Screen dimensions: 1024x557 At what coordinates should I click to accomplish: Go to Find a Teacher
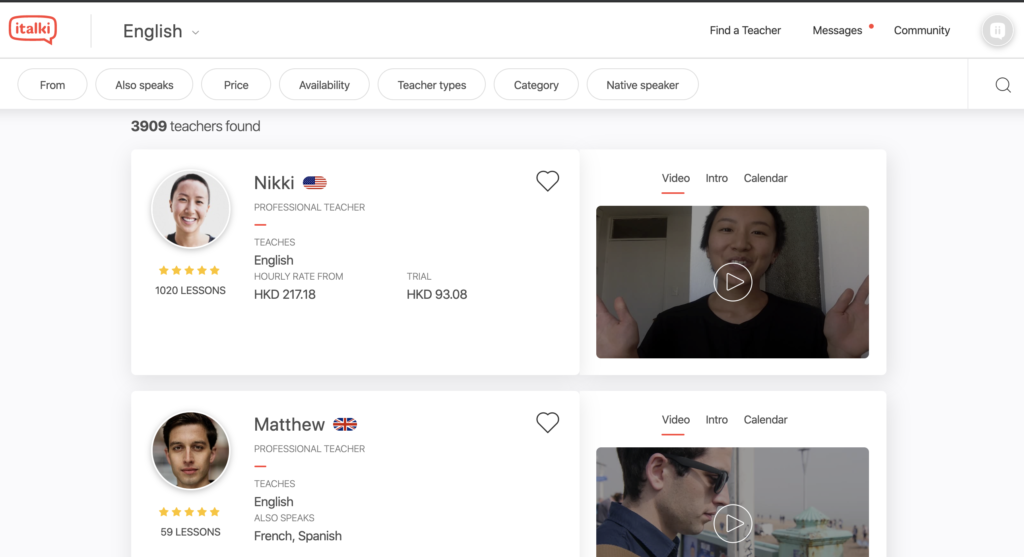(x=745, y=30)
